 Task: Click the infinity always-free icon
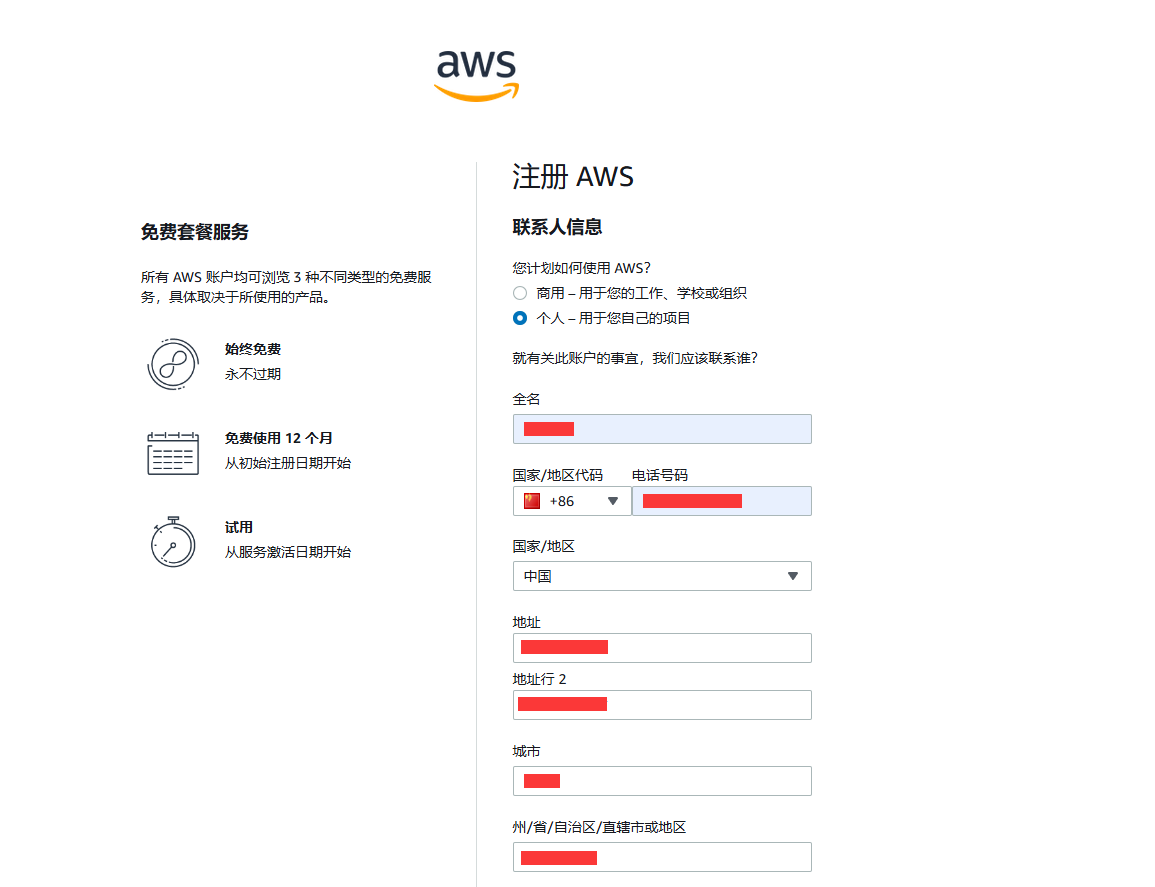pyautogui.click(x=172, y=364)
